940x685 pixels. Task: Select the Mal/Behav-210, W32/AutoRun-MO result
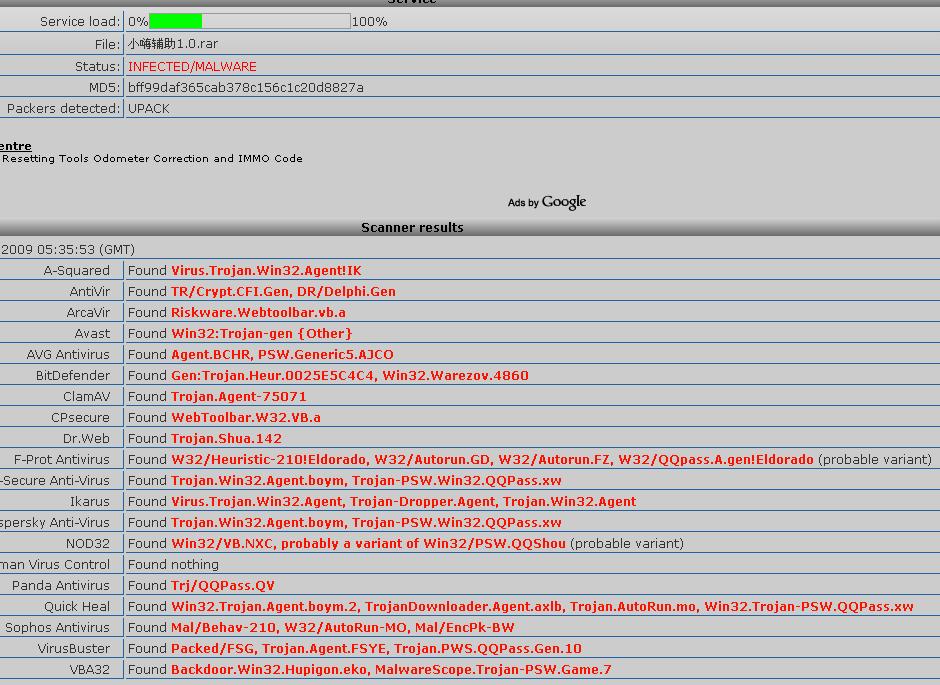pos(342,627)
